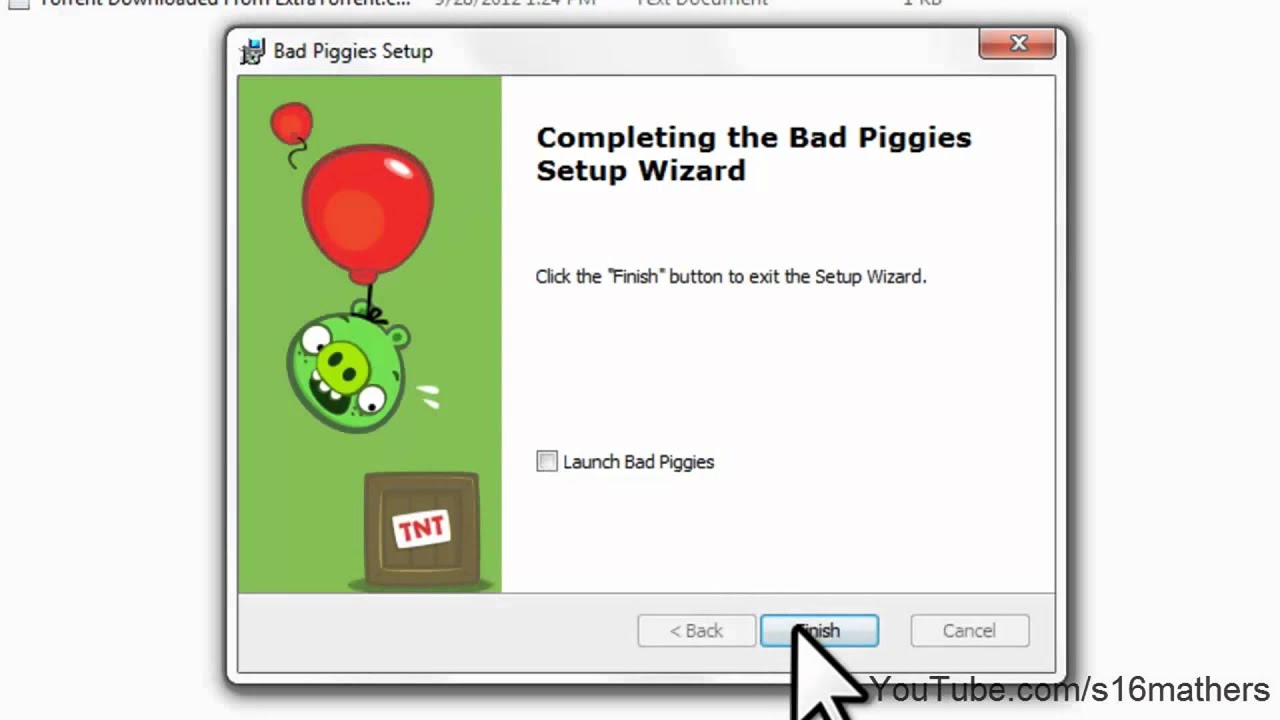Screen dimensions: 1280x720
Task: Click the "Click the Finish button" instruction text
Action: 731,276
